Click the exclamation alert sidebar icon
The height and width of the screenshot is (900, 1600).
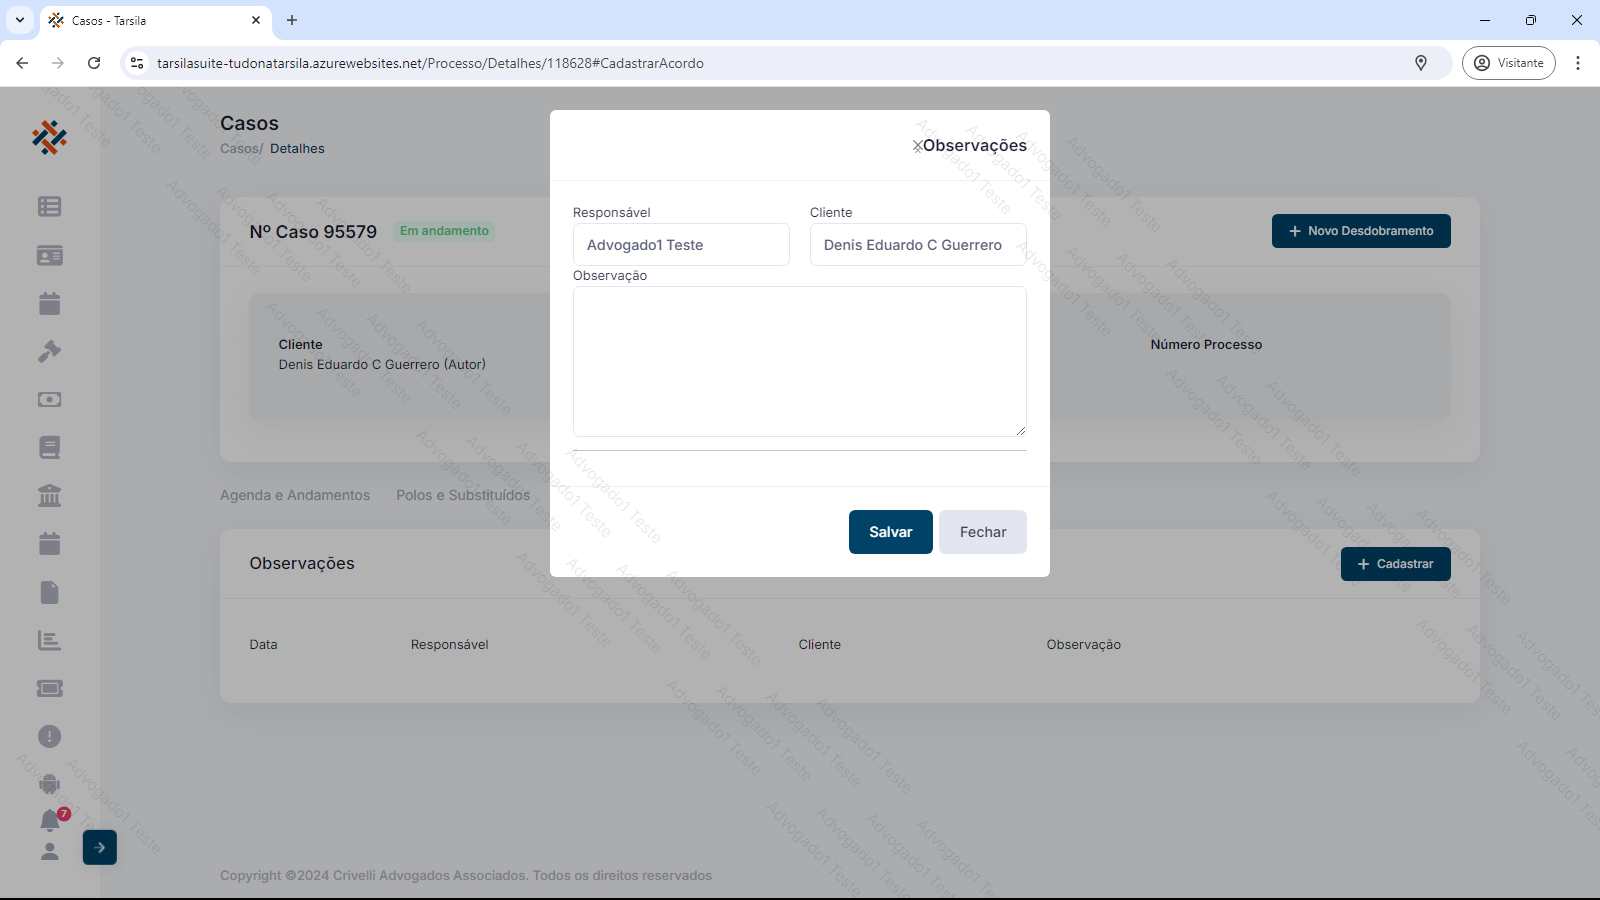49,736
